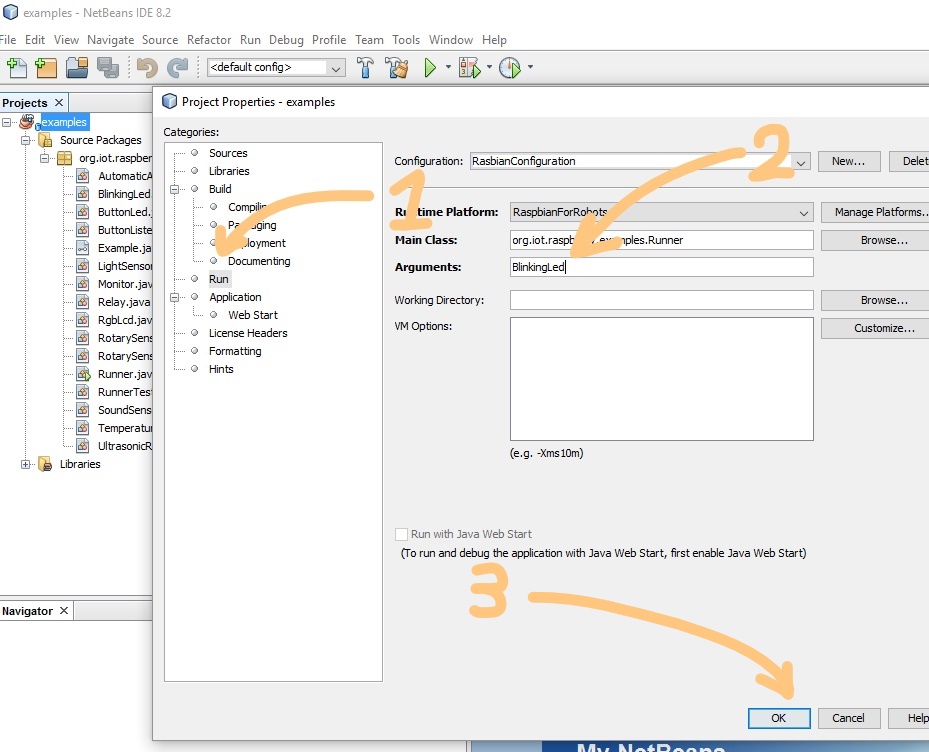Collapse the Build category node
The width and height of the screenshot is (929, 752).
click(175, 190)
